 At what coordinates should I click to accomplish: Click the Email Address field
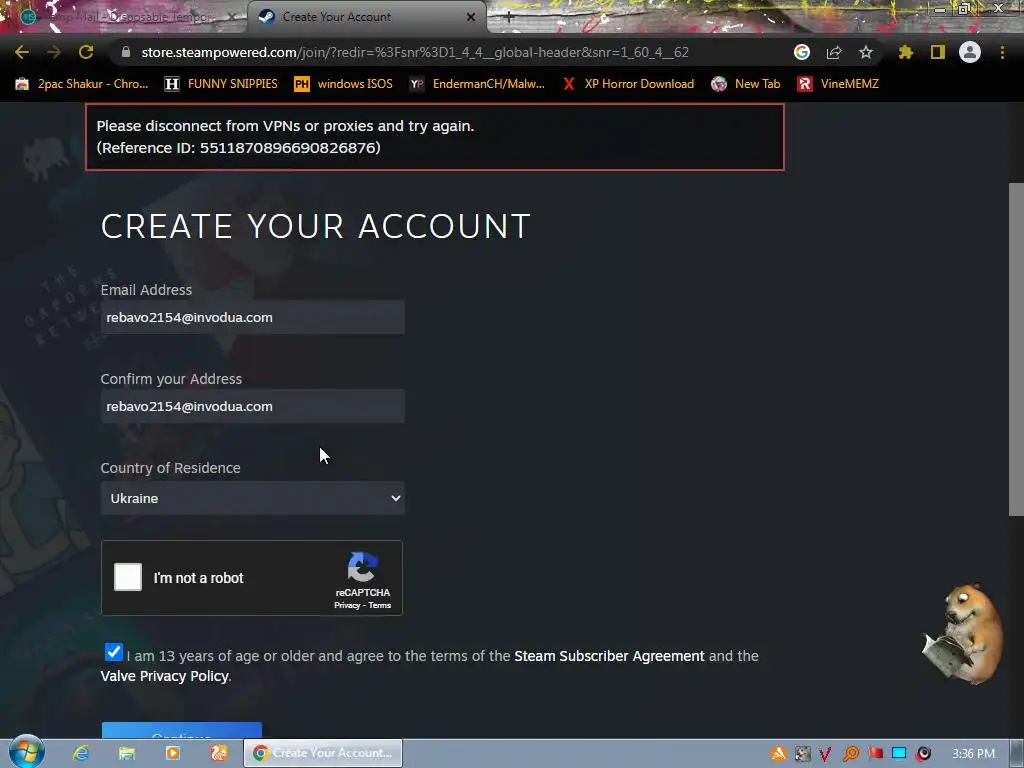coord(253,317)
